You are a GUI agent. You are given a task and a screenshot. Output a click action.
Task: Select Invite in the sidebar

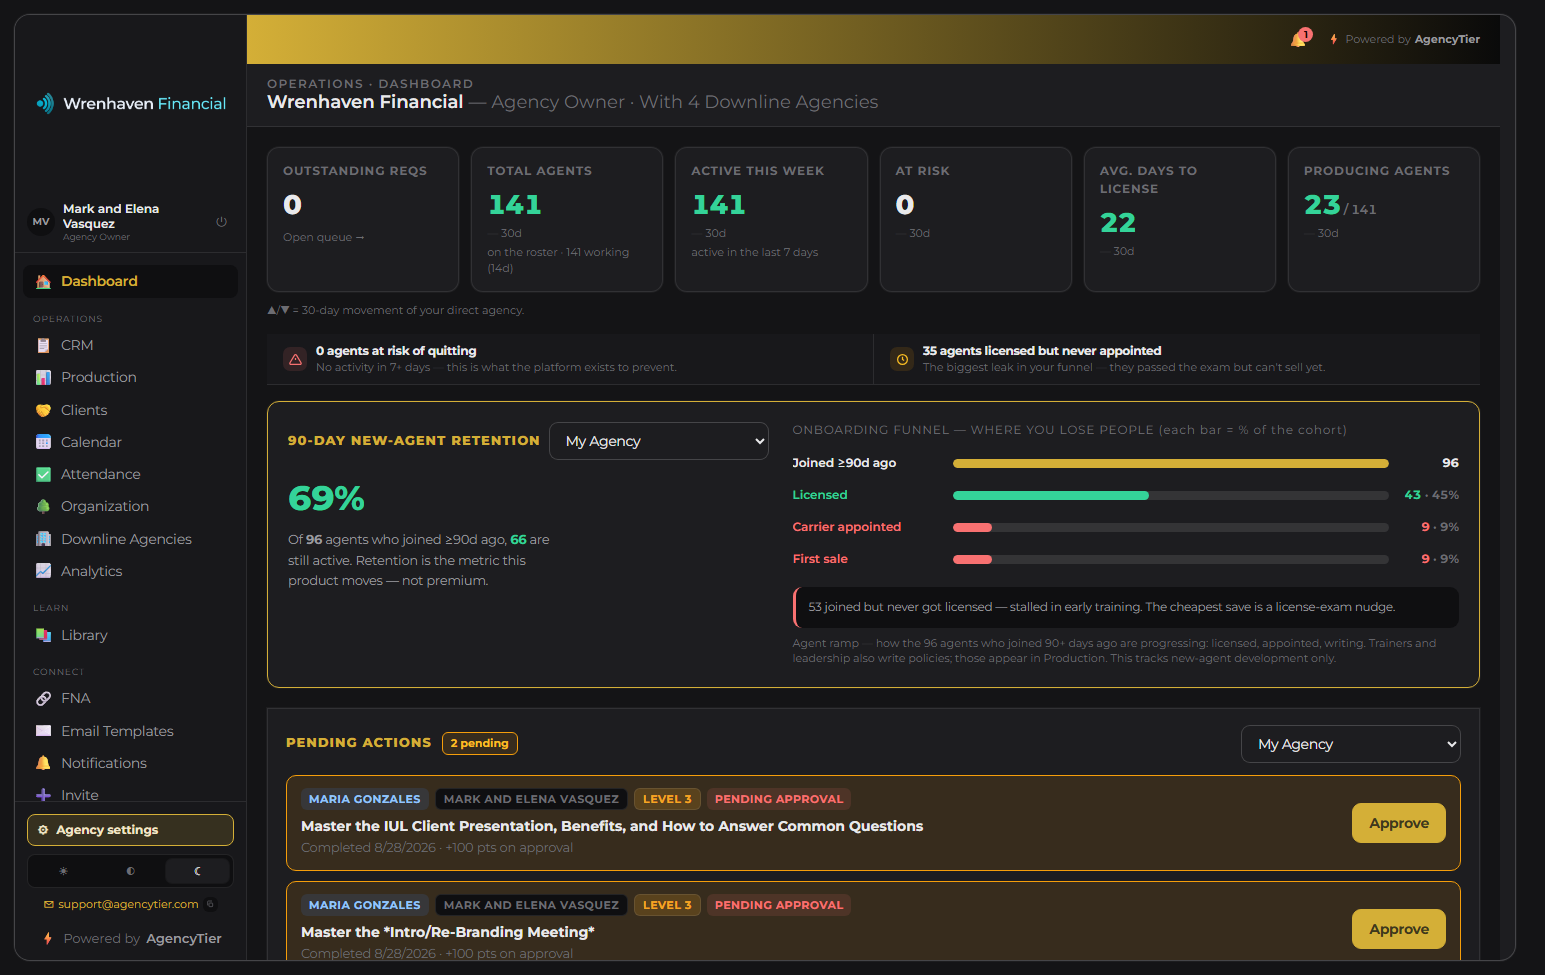(x=130, y=794)
